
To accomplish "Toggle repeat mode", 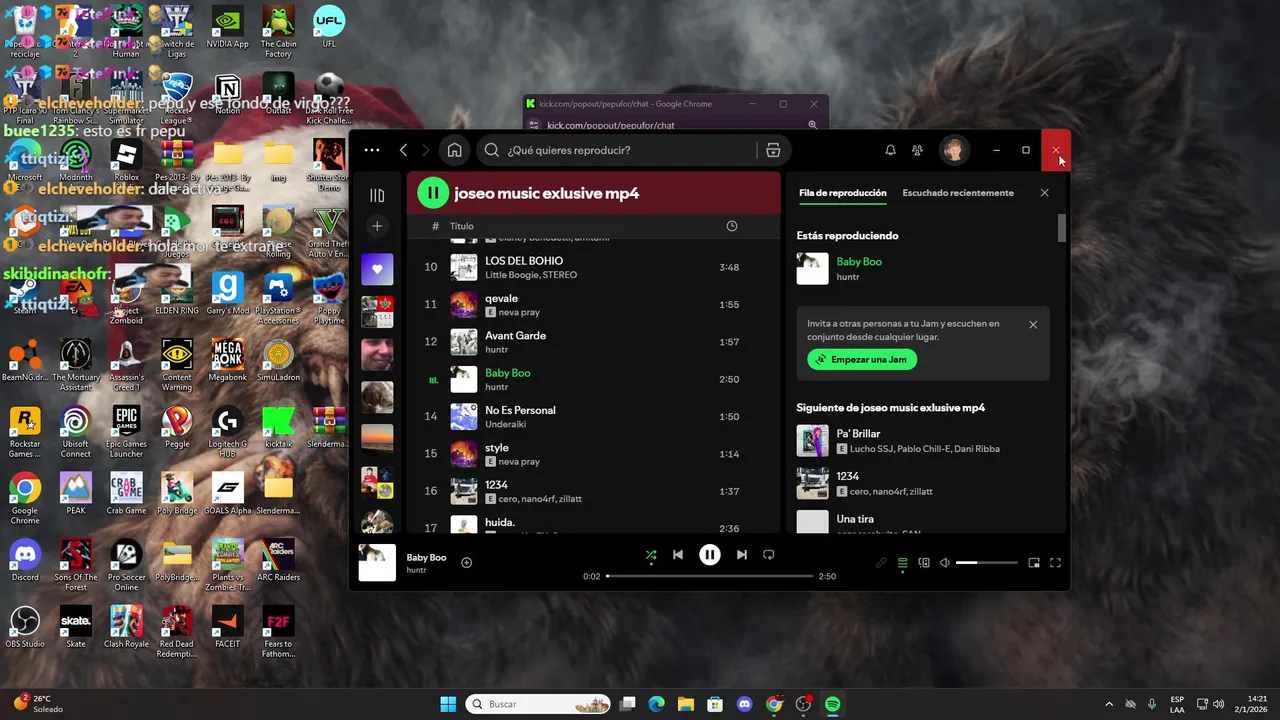I will point(768,555).
